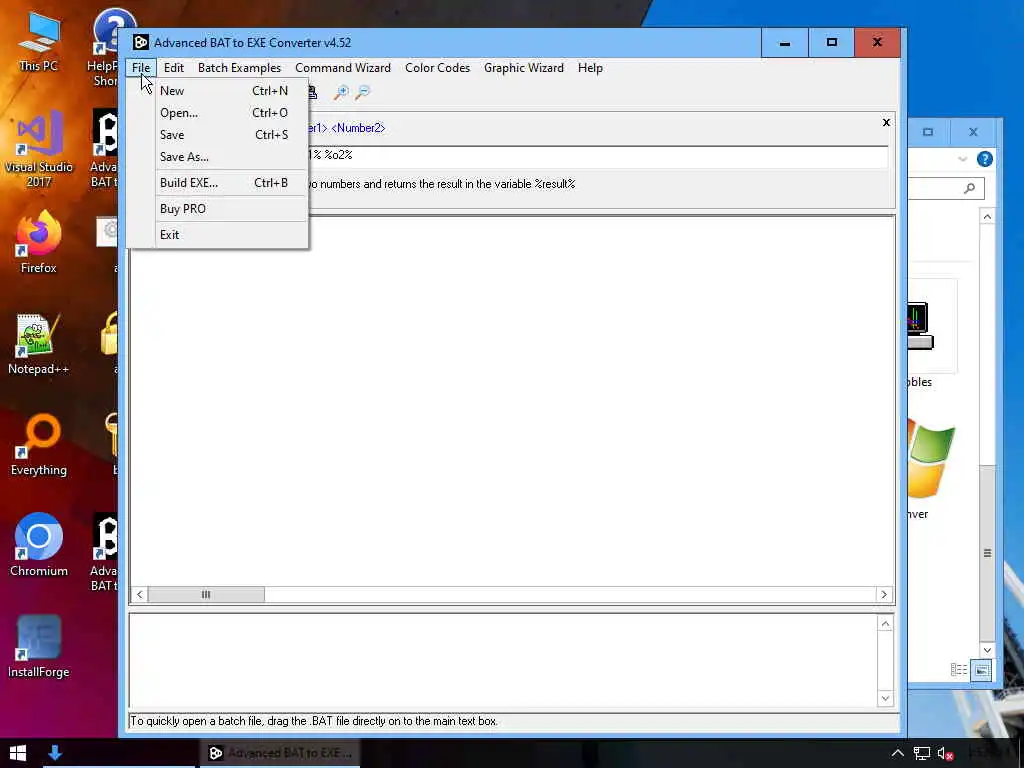Open the Help menu
Viewport: 1024px width, 768px height.
[x=590, y=68]
